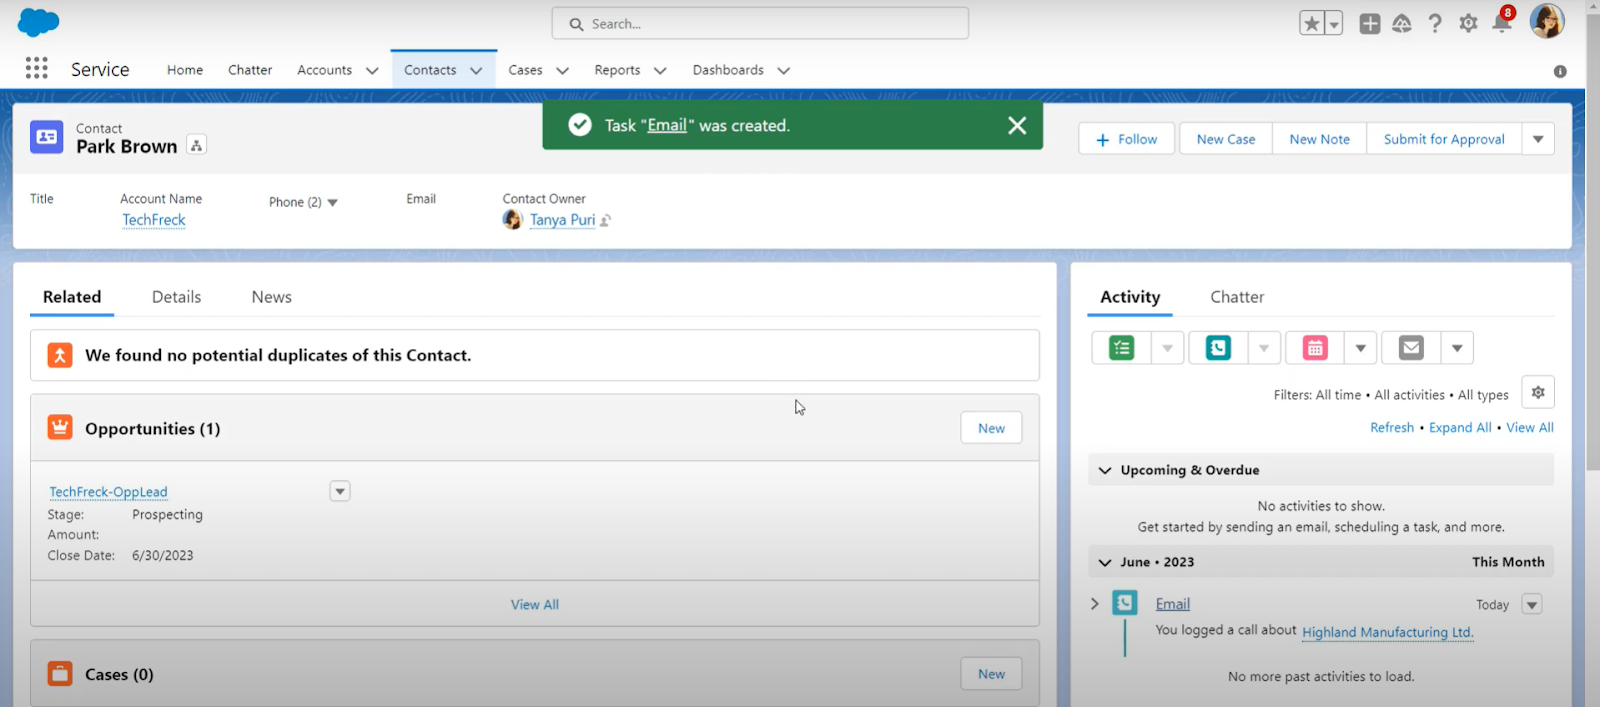Open the Setup gear icon
1600x707 pixels.
coord(1468,23)
